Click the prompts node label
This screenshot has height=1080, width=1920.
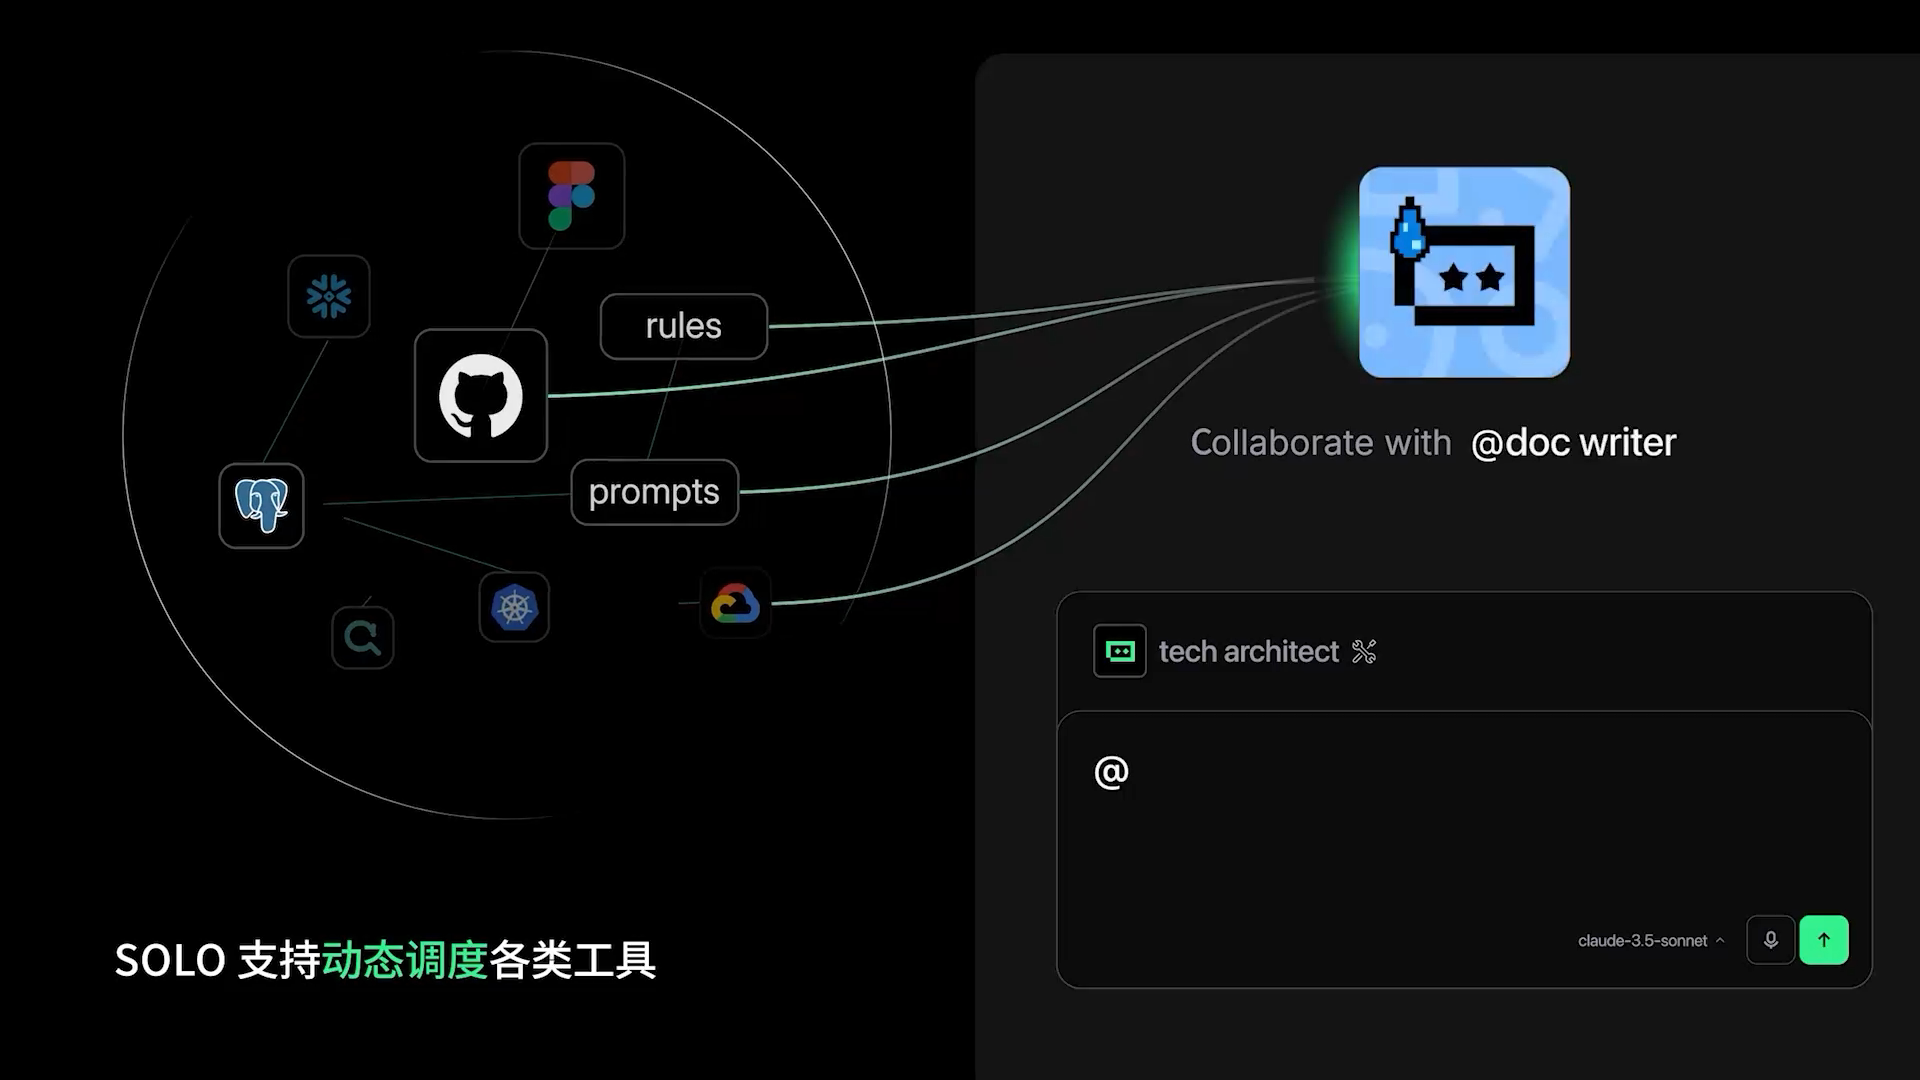654,492
